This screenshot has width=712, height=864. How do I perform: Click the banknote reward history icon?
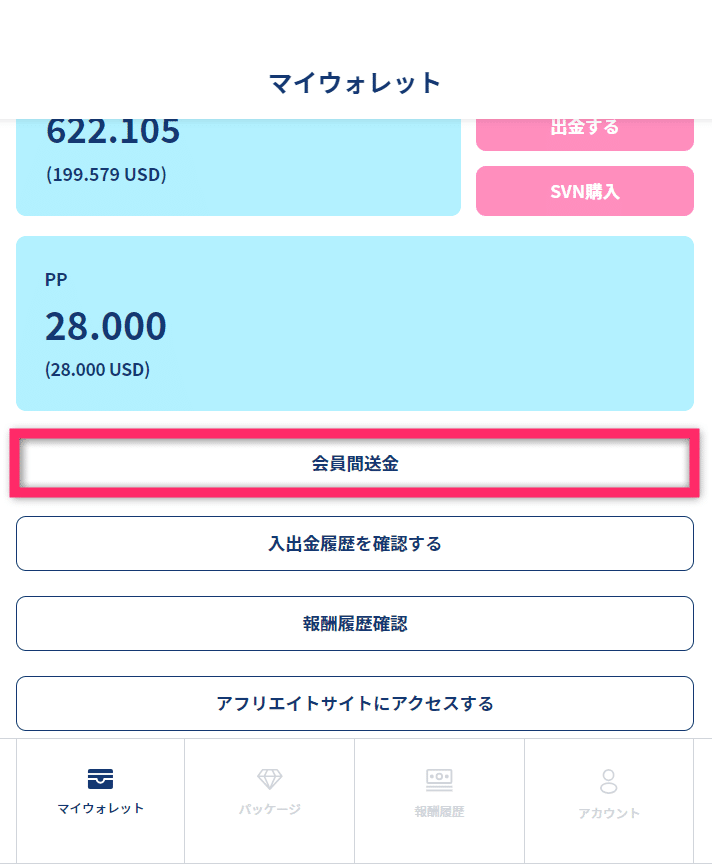tap(439, 778)
